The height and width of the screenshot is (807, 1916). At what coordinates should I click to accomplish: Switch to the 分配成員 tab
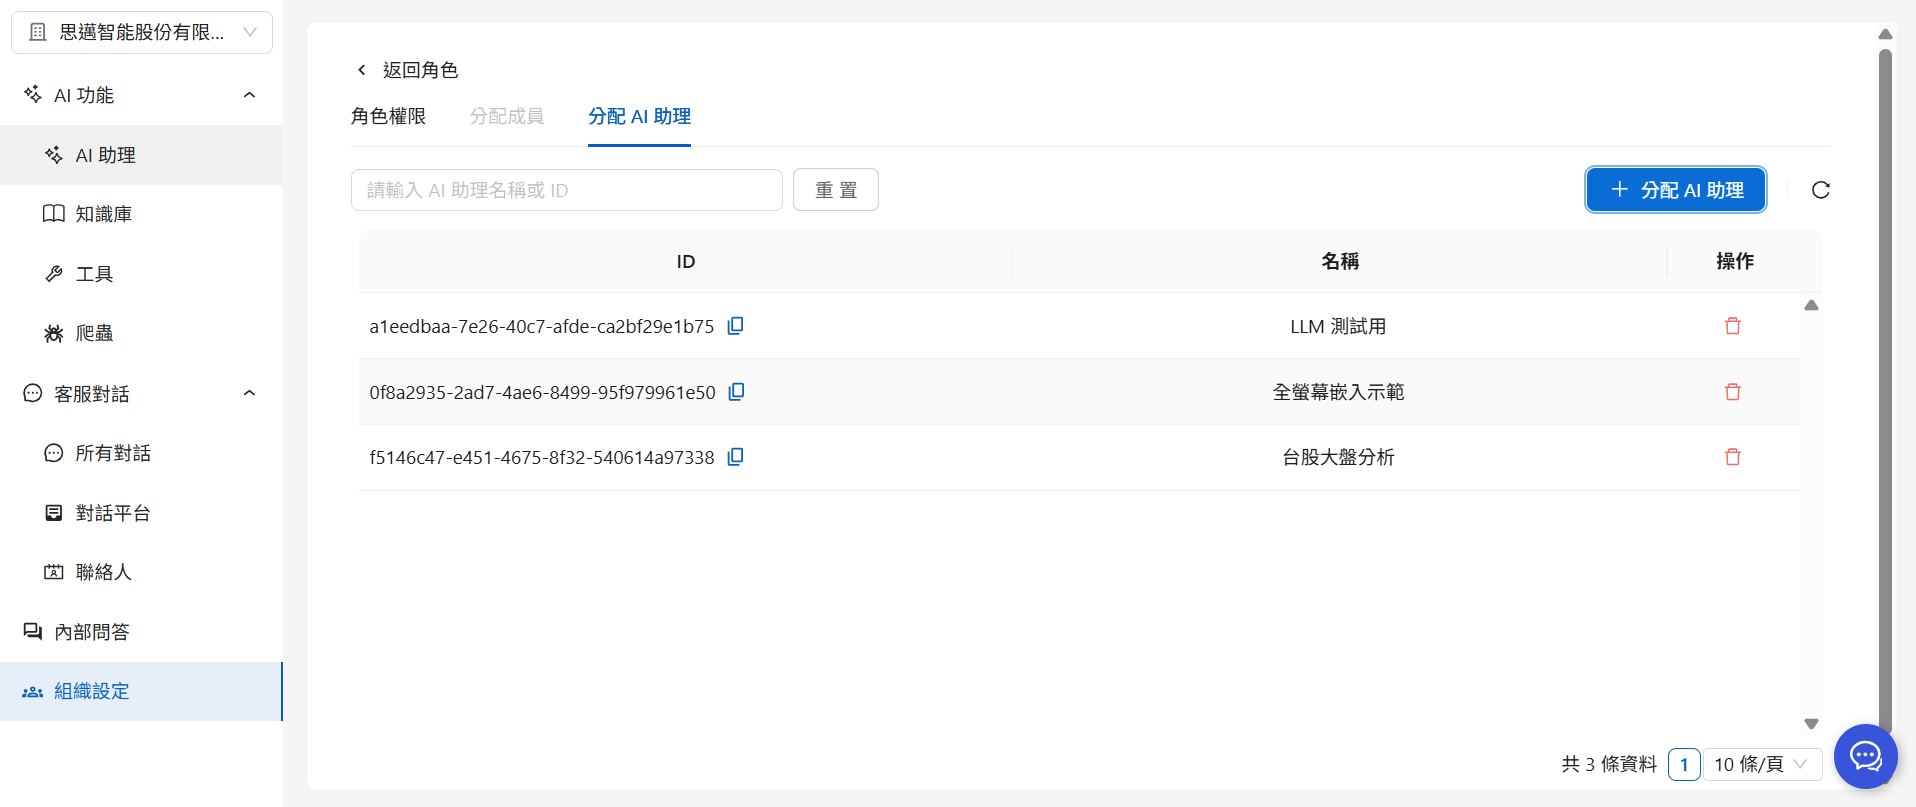coord(507,116)
